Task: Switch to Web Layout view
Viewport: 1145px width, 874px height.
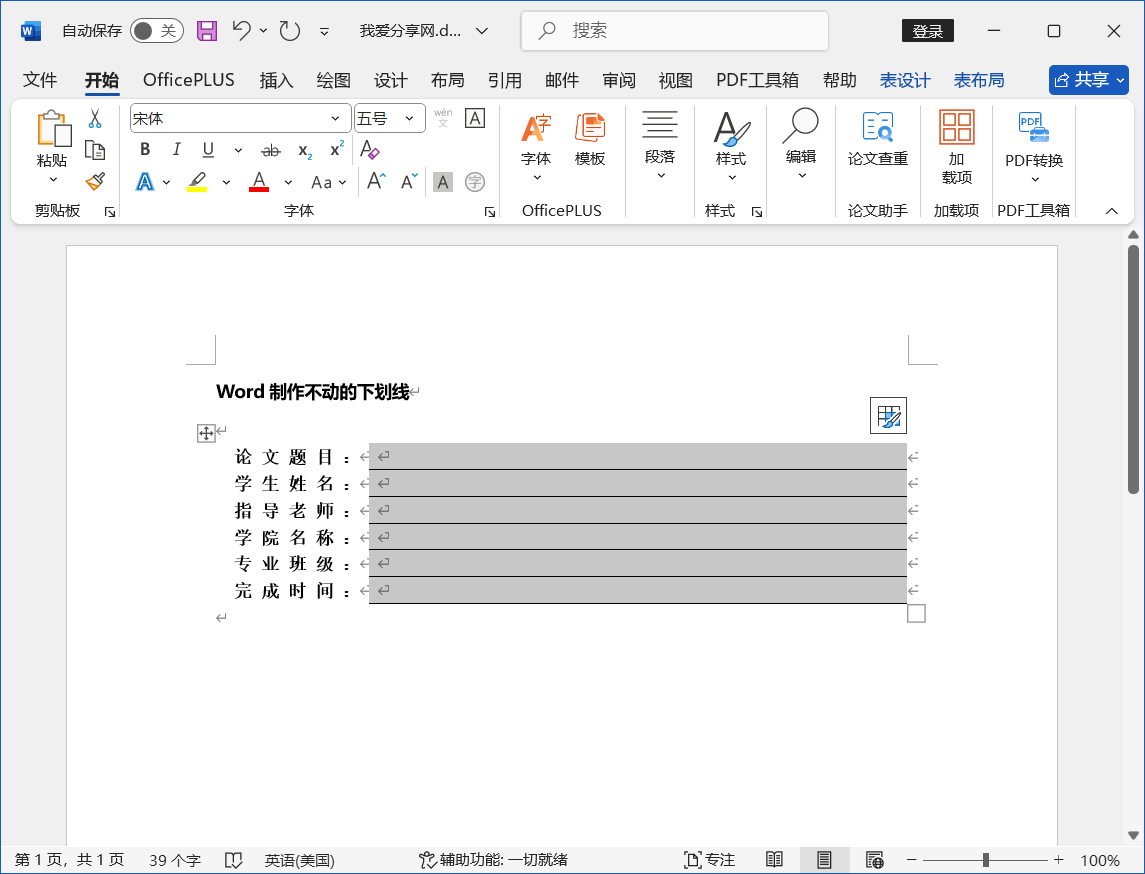Action: 874,859
